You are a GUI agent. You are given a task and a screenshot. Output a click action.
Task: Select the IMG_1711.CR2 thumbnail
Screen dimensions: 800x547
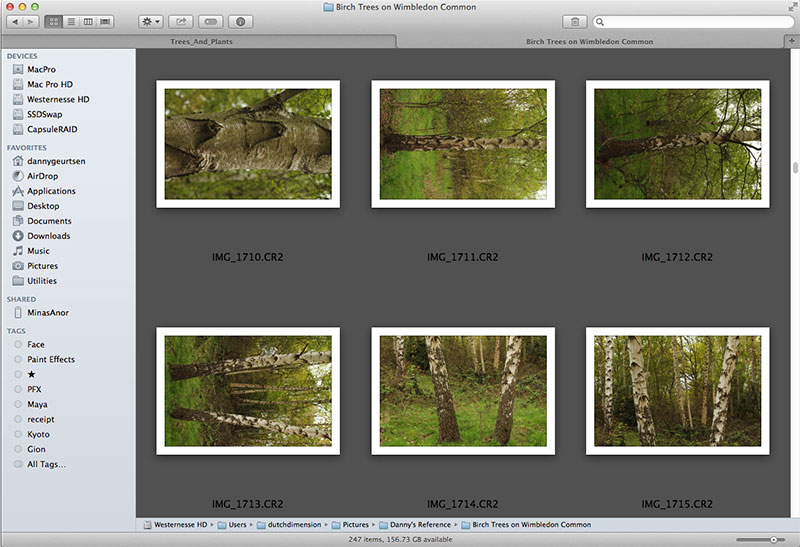[x=463, y=144]
